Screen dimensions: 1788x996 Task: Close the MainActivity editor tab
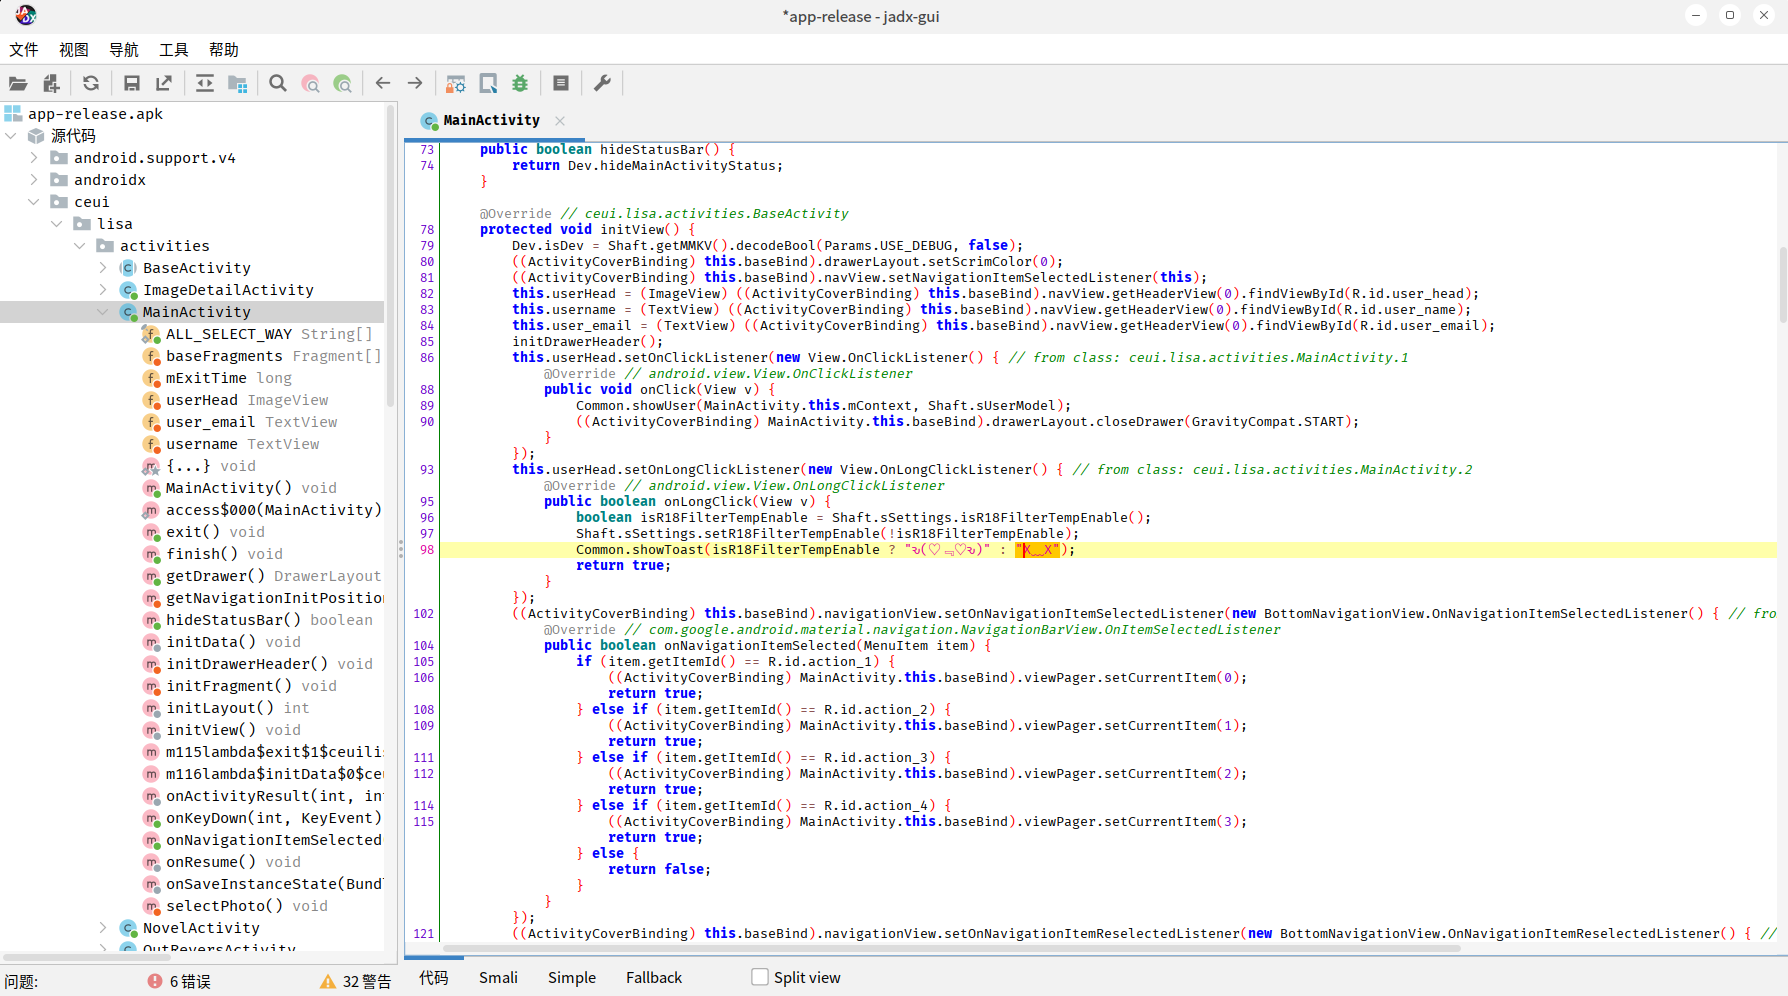560,121
